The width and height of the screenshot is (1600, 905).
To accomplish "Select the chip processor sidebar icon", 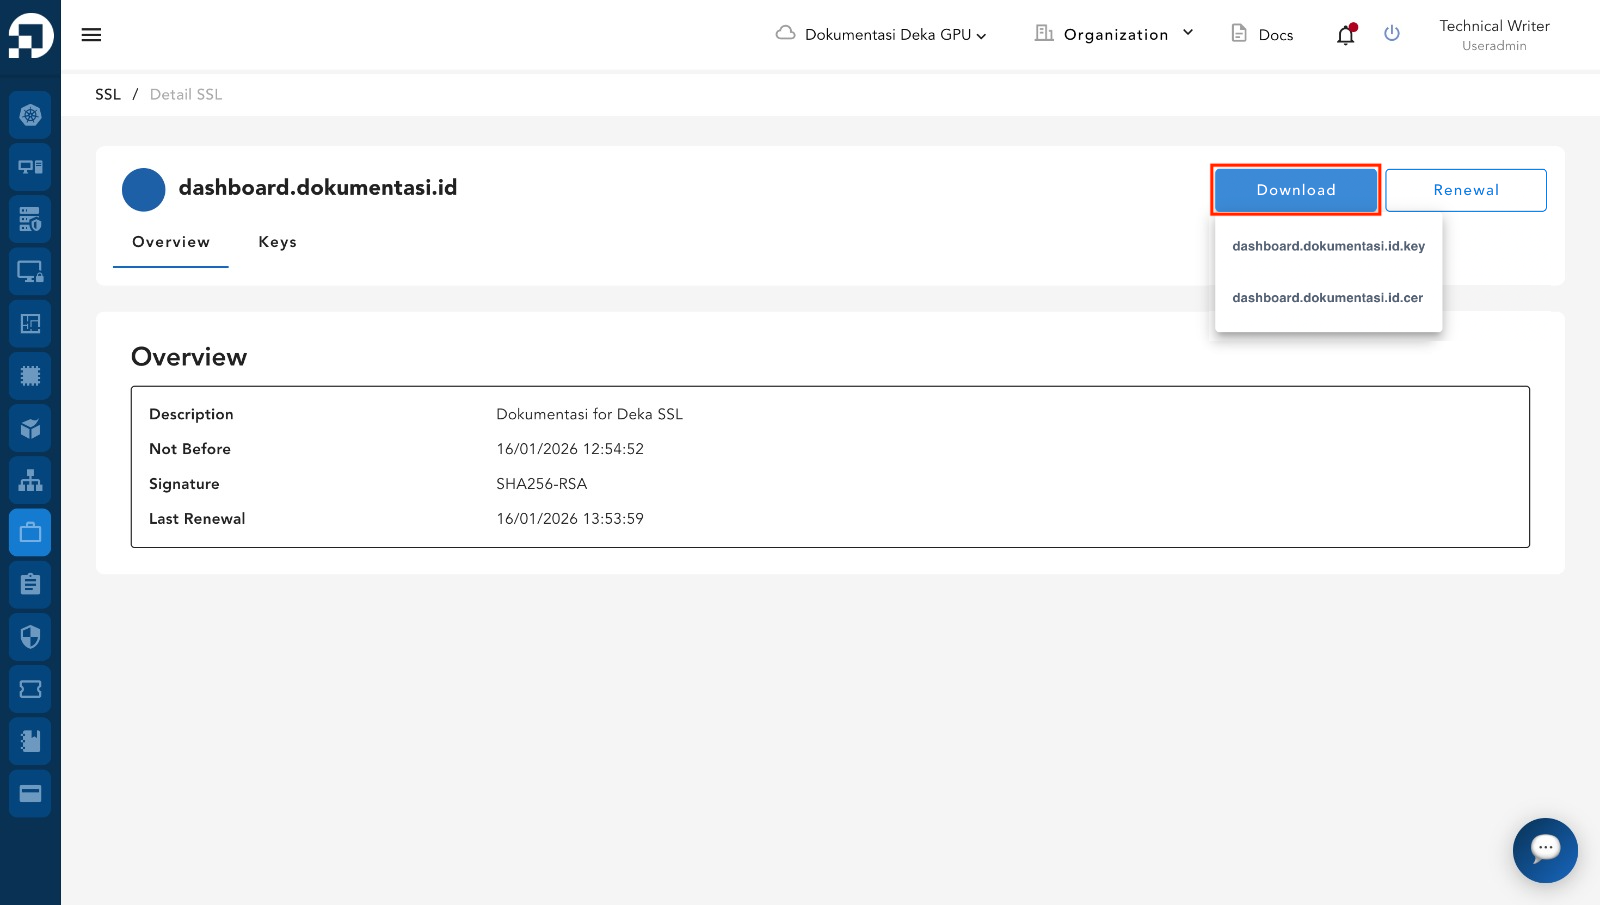I will (x=30, y=376).
